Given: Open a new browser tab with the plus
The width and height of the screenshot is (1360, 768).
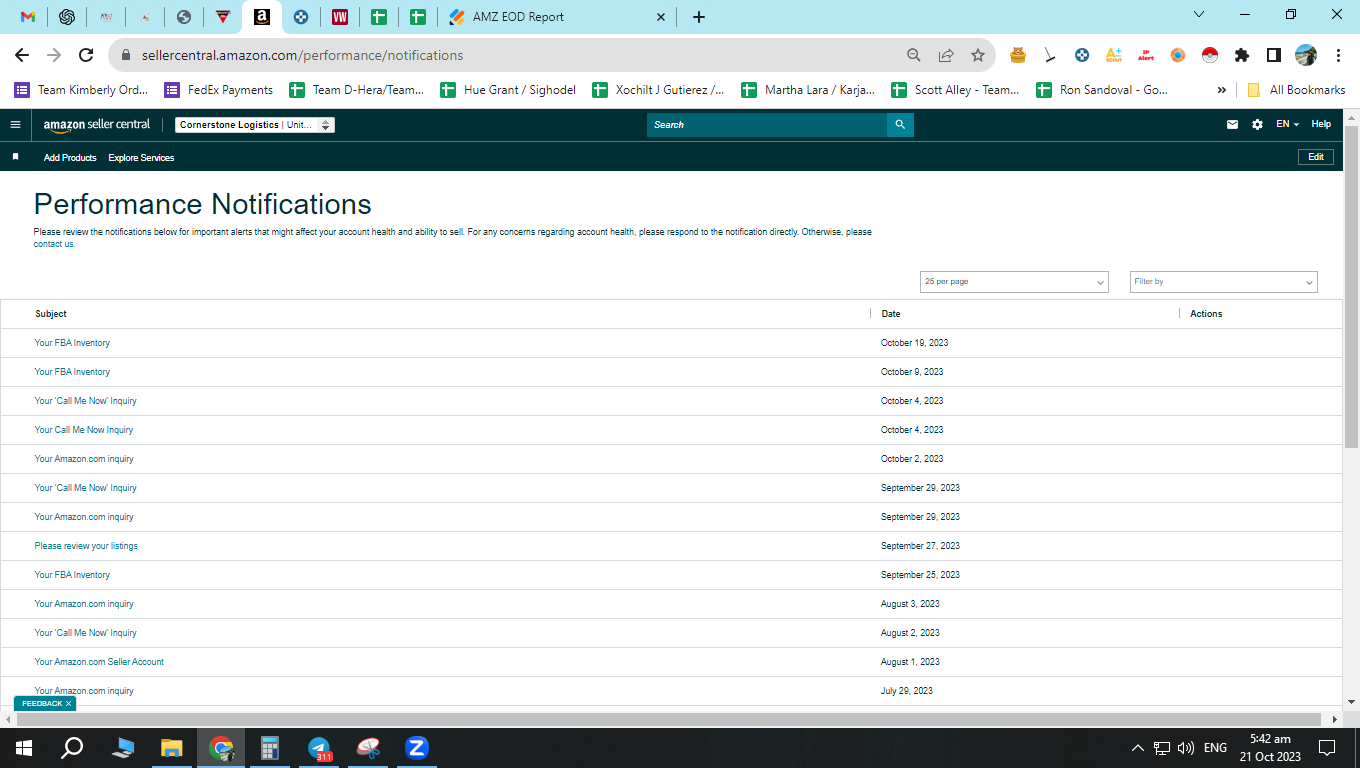Looking at the screenshot, I should pyautogui.click(x=699, y=17).
